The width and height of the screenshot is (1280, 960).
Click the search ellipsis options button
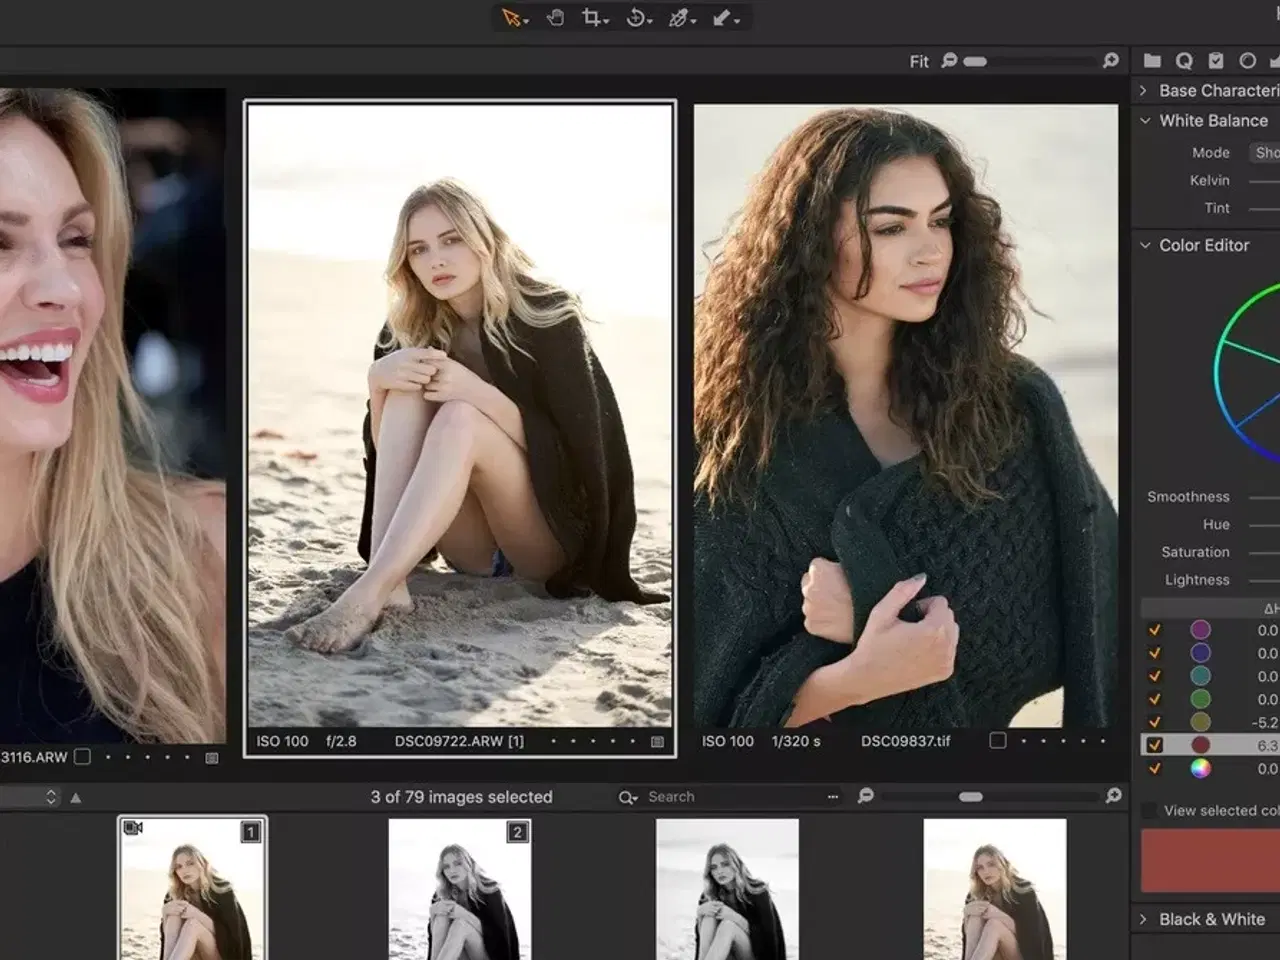833,797
